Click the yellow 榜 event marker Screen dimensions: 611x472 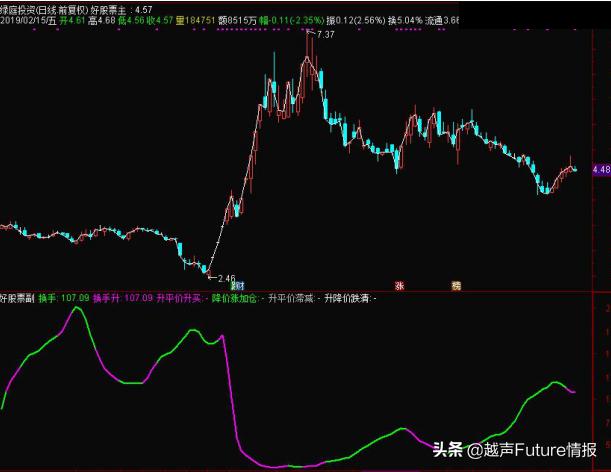click(456, 286)
